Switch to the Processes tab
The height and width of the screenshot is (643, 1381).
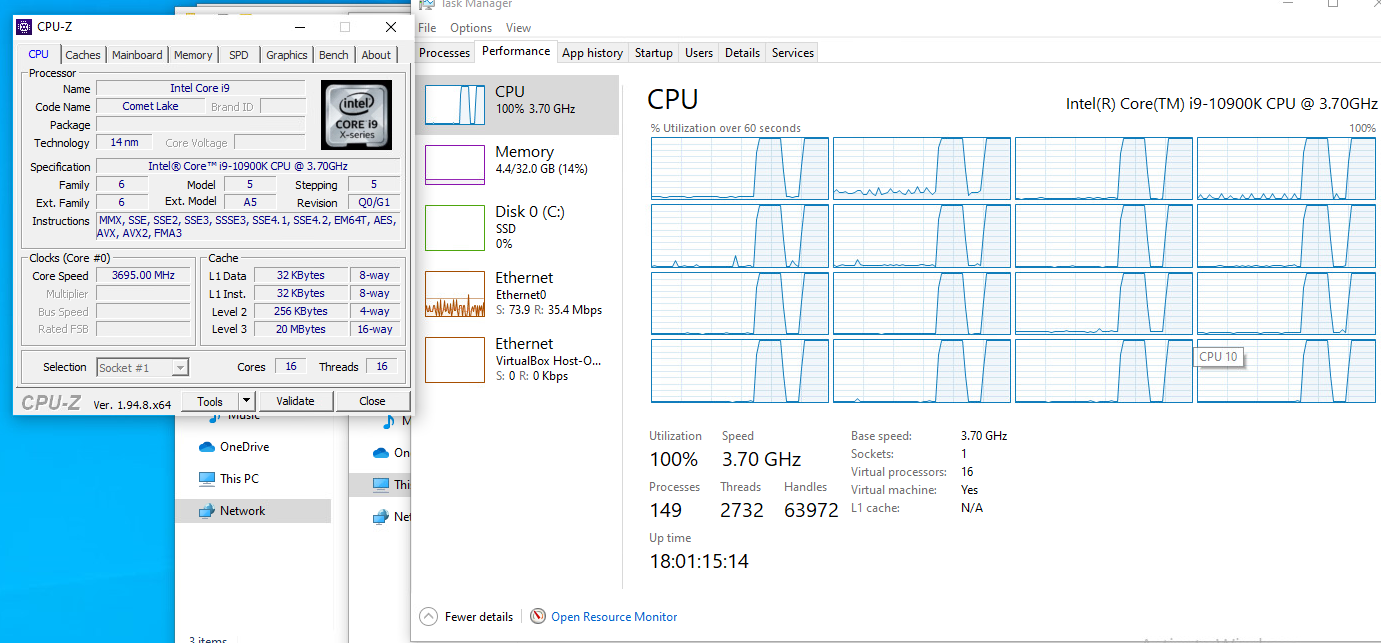(x=445, y=53)
